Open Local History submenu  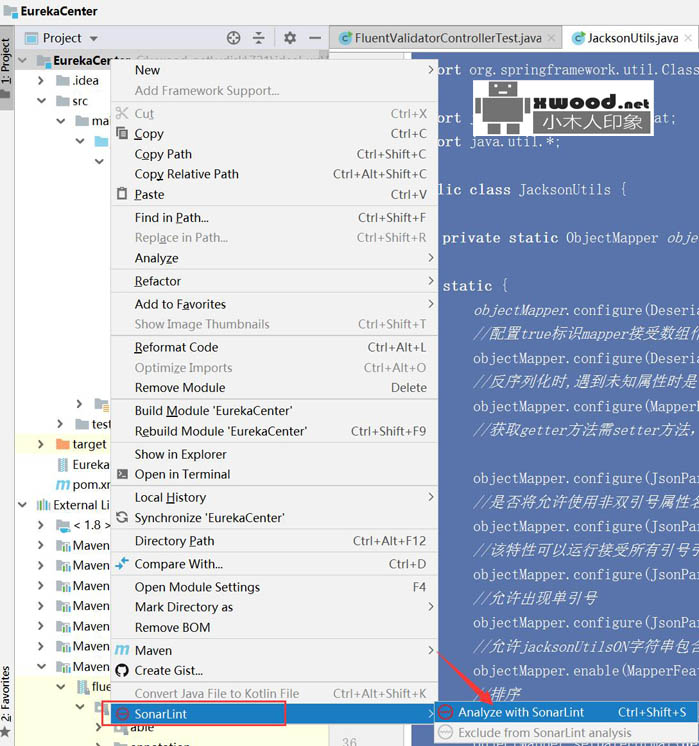(274, 497)
